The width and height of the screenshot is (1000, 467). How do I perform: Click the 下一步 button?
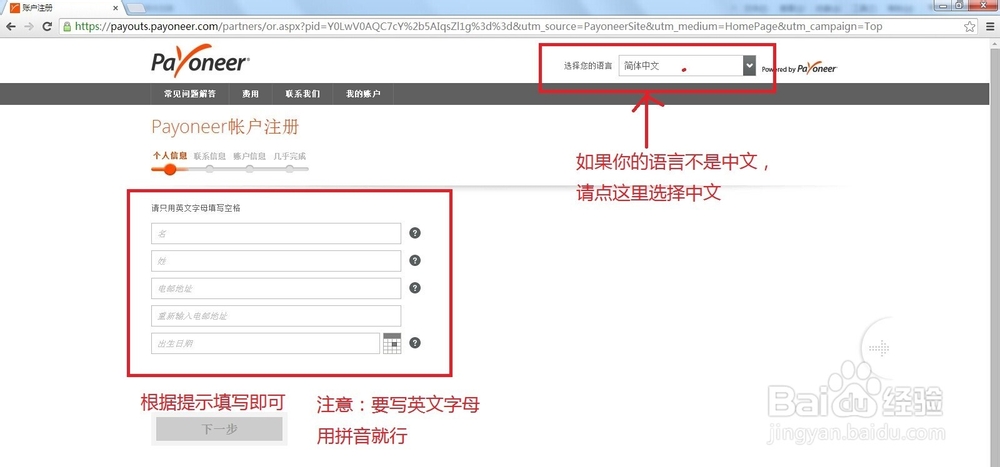pos(219,429)
